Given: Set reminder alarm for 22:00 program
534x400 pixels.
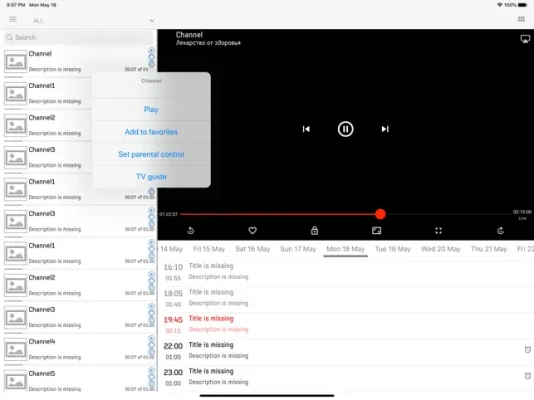Looking at the screenshot, I should (528, 349).
